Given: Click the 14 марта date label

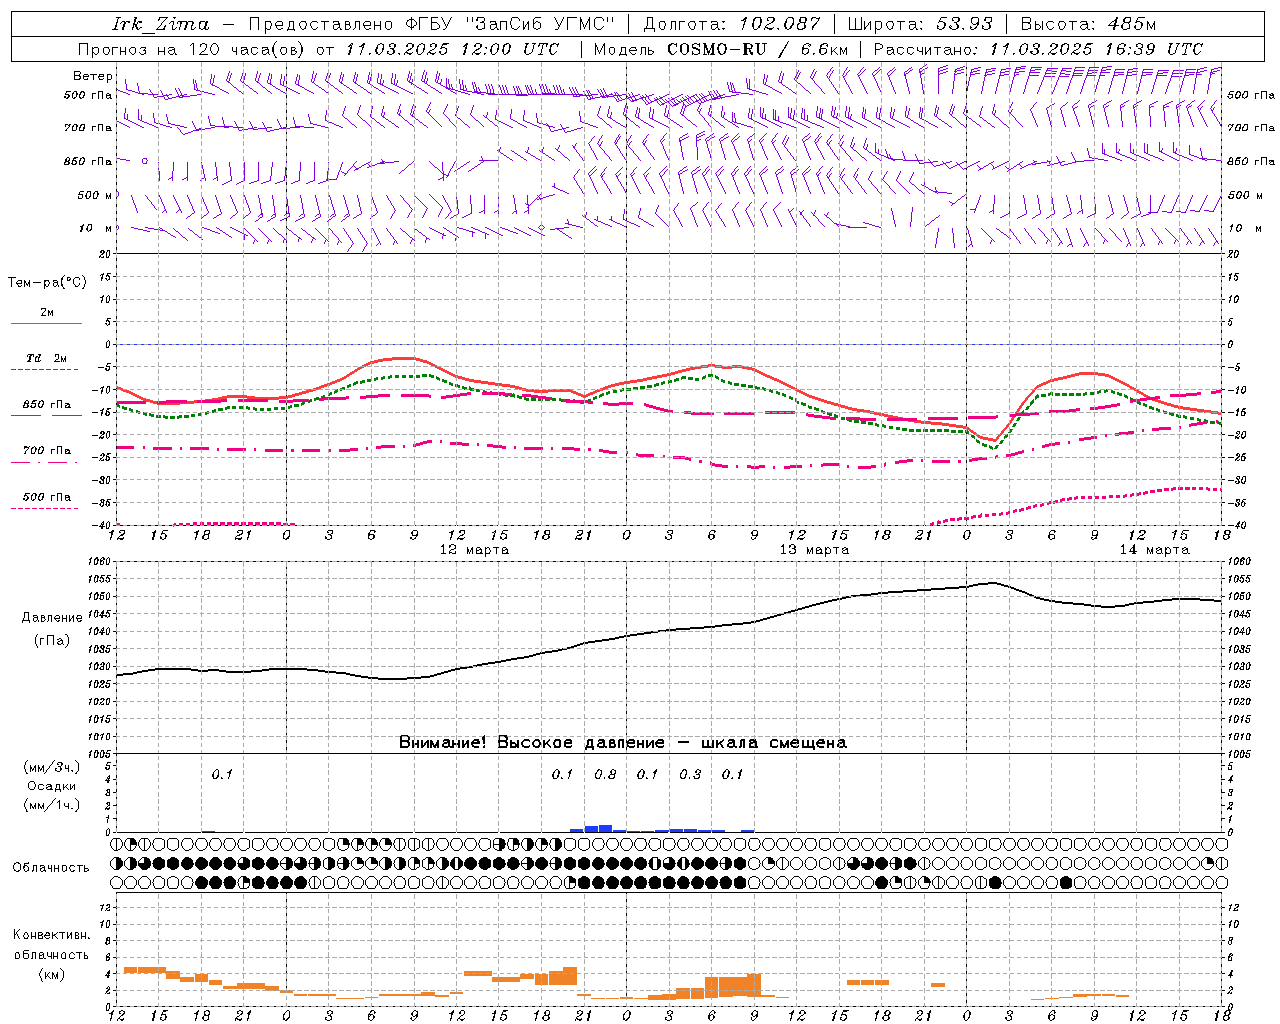Looking at the screenshot, I should (1154, 549).
